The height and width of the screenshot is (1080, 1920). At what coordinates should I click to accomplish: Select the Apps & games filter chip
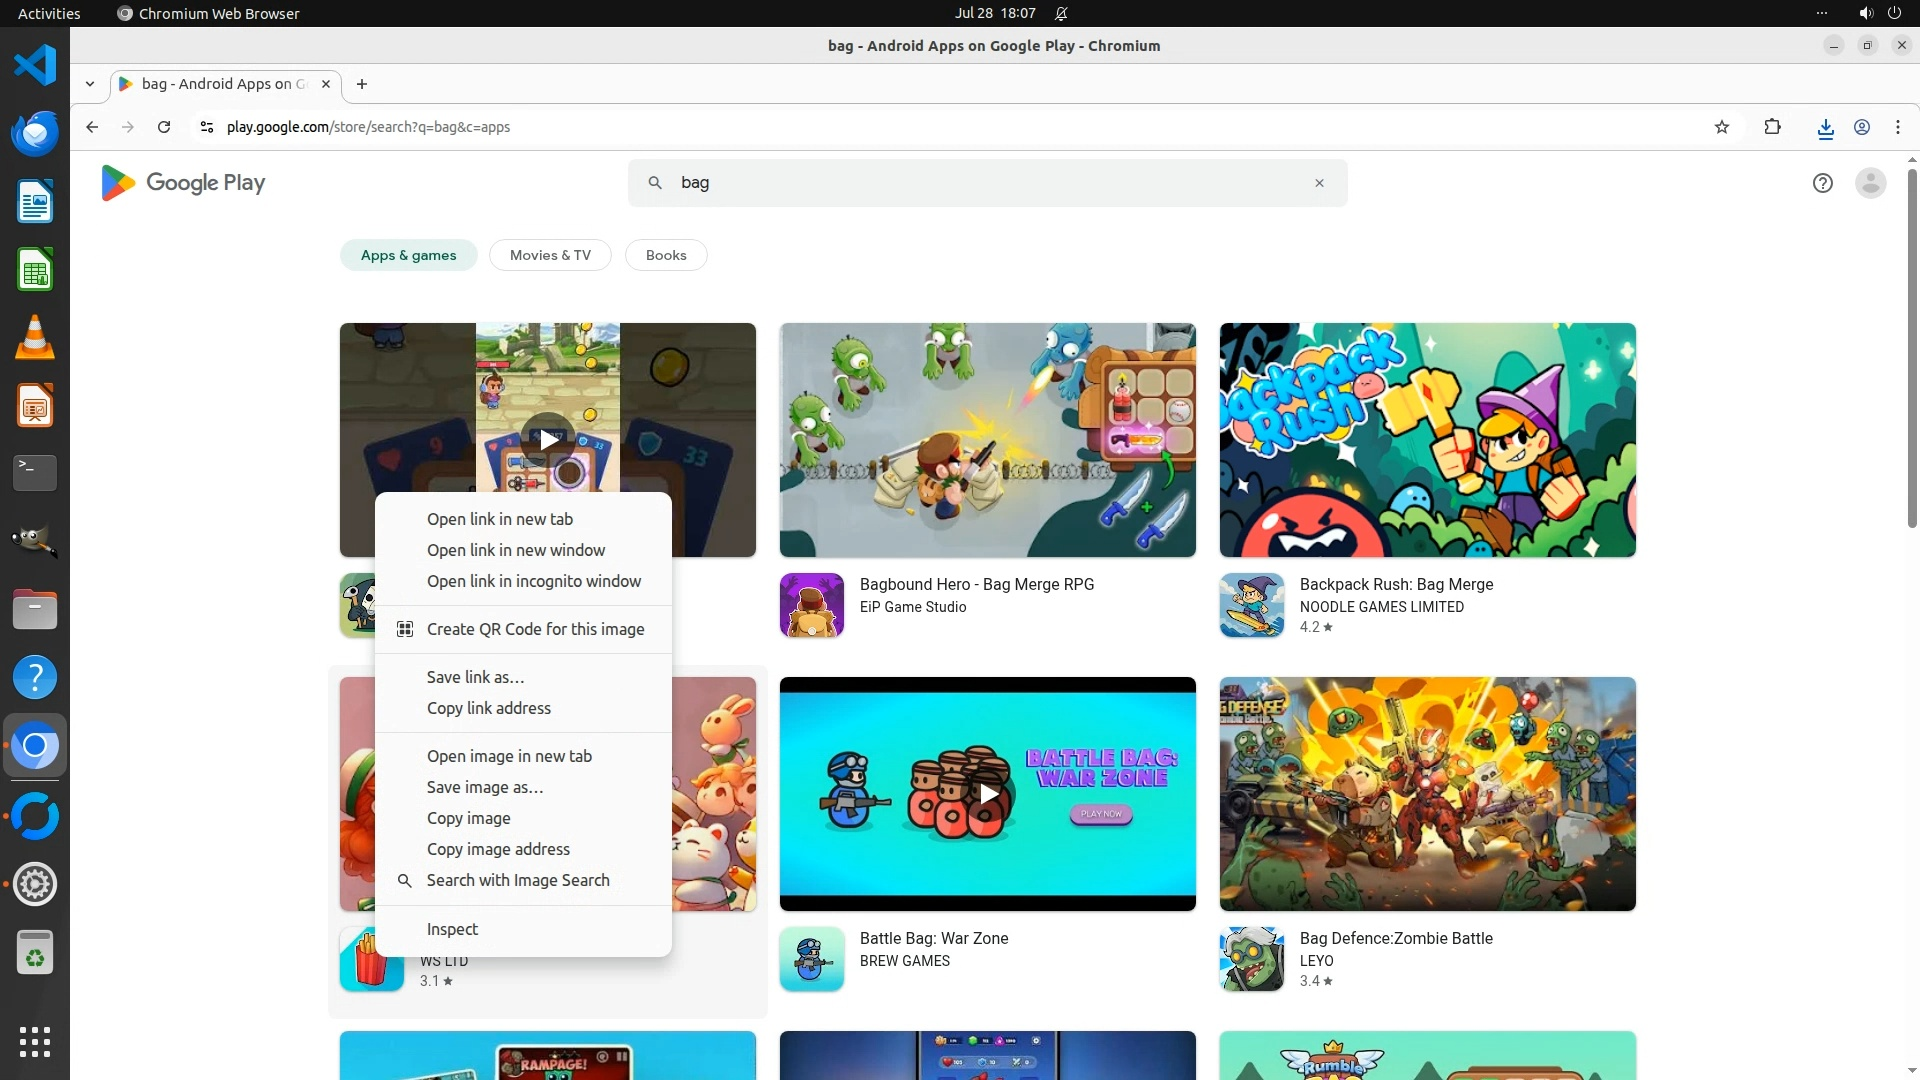click(x=408, y=255)
